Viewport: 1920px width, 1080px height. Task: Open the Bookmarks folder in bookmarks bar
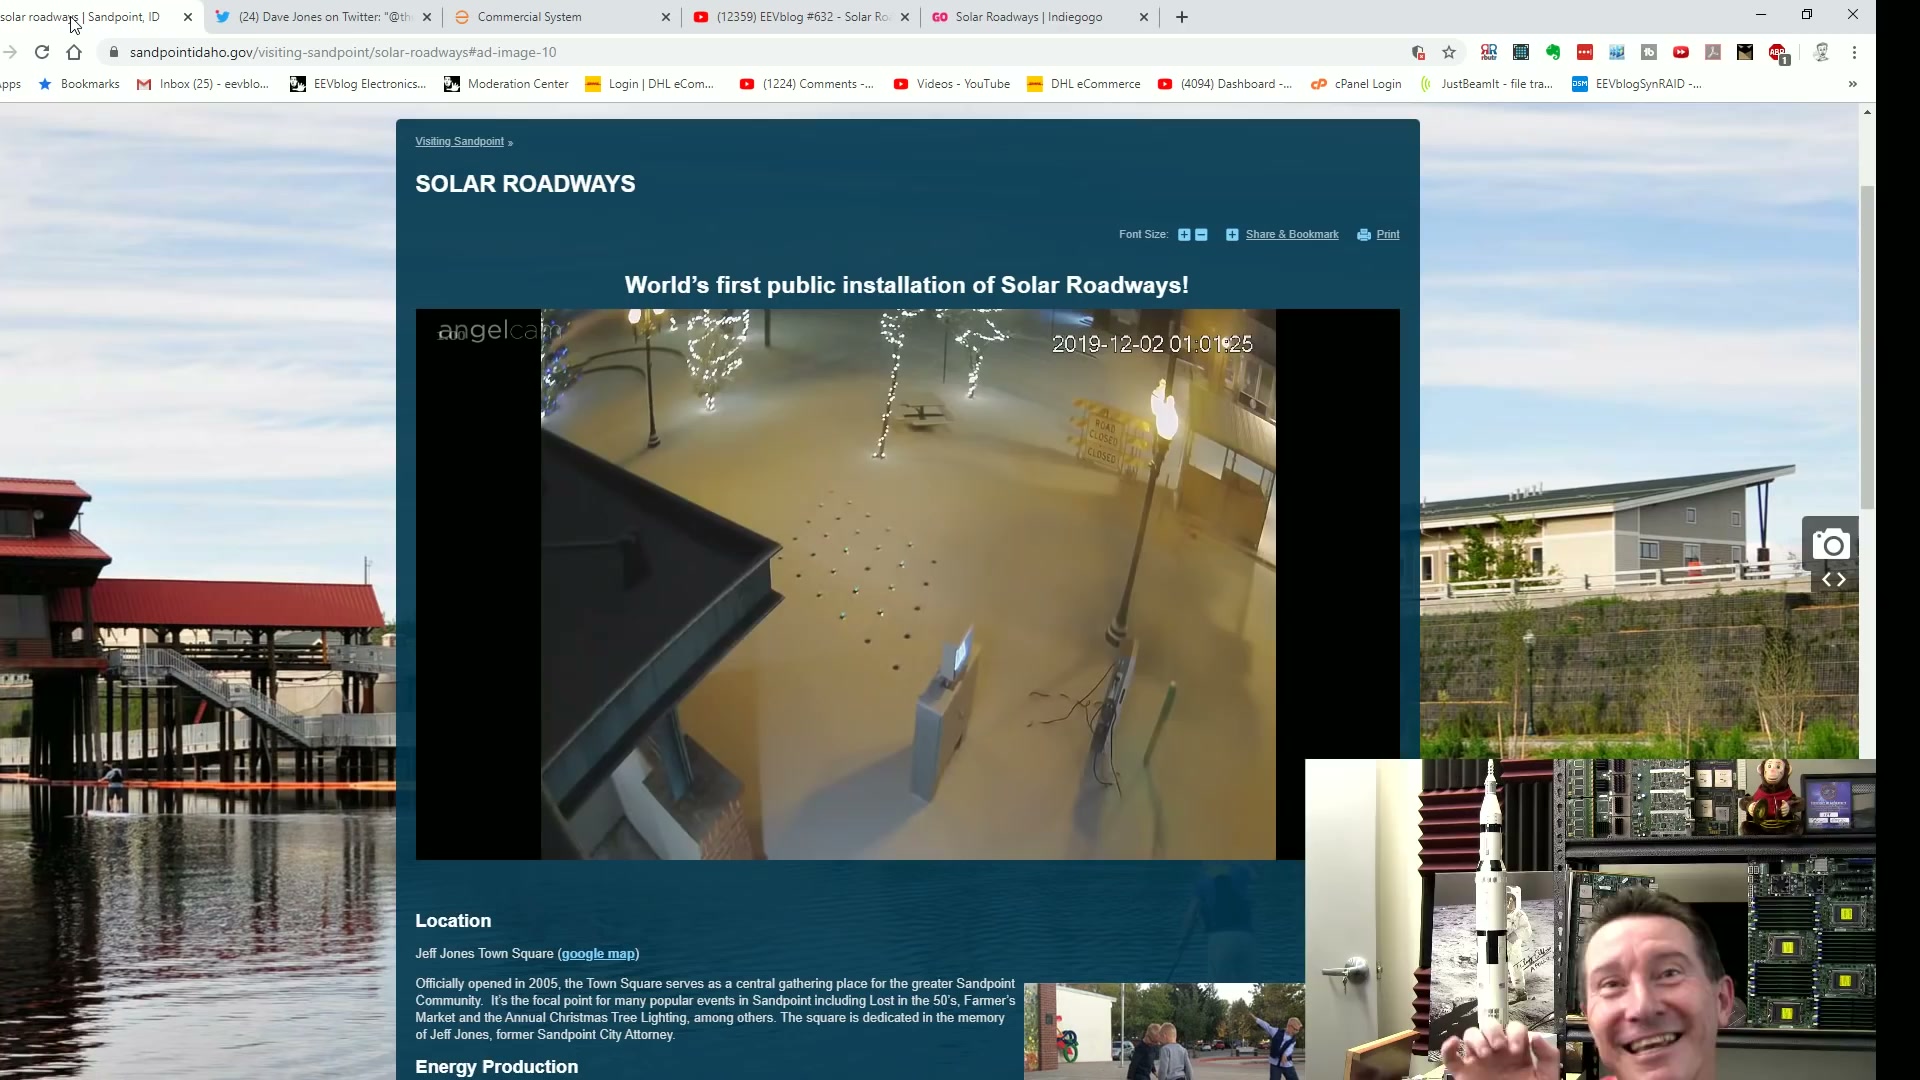(x=79, y=84)
